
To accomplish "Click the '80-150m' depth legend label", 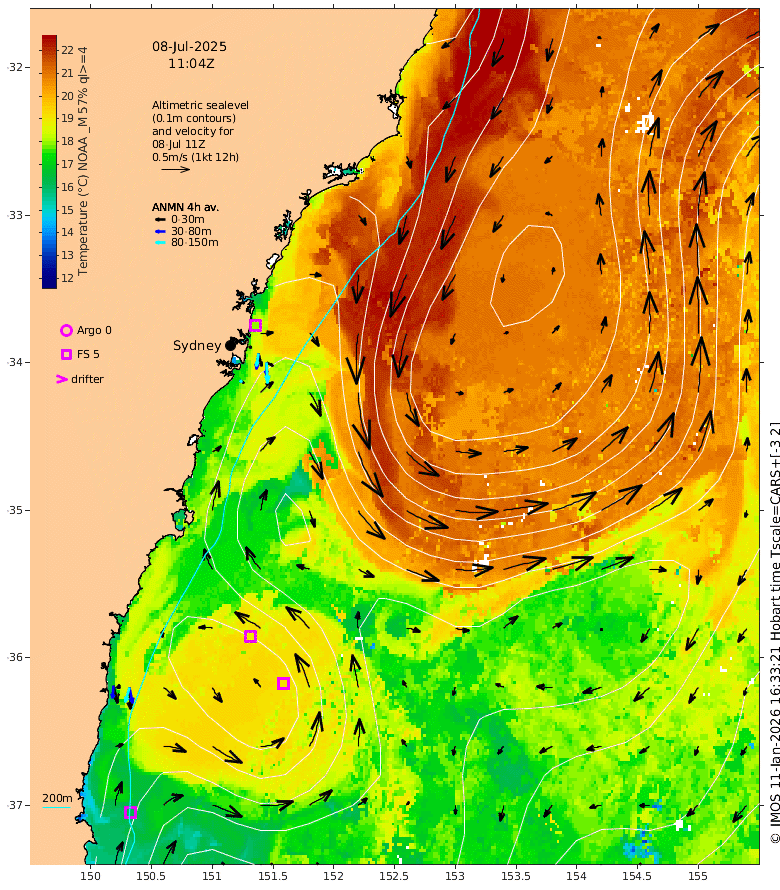I will coord(195,242).
